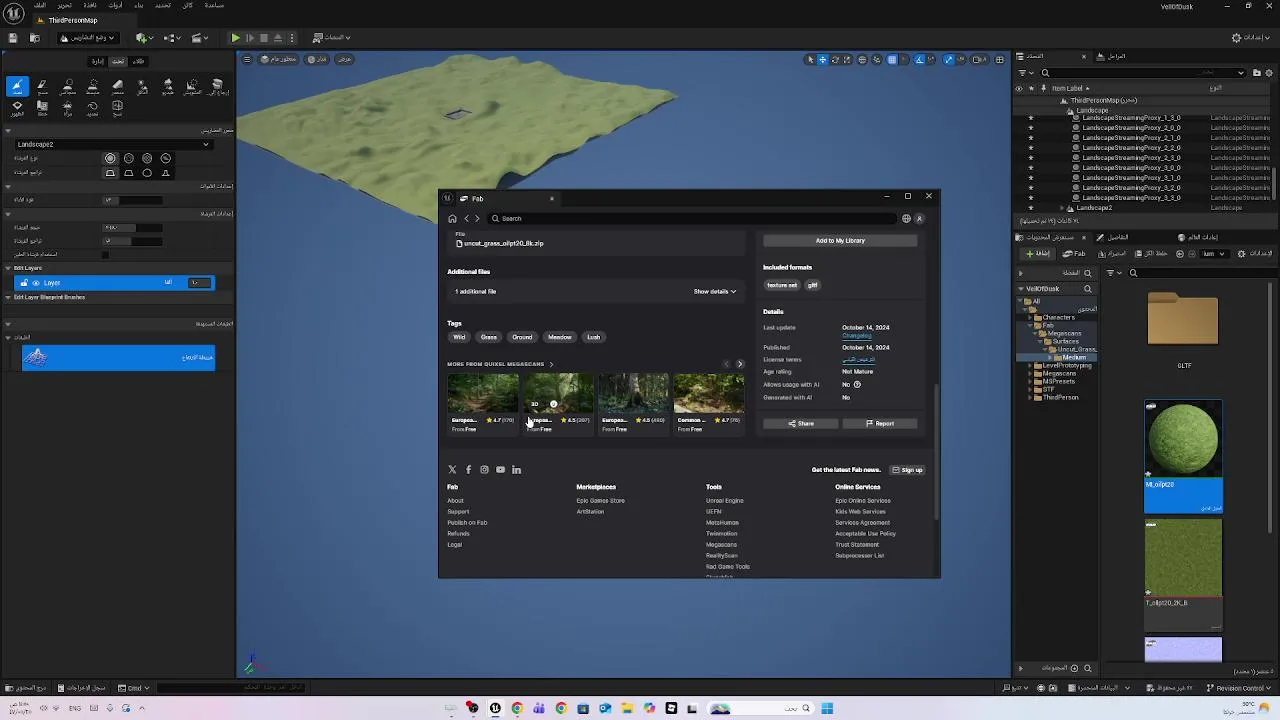Open Fab's LinkedIn social icon
This screenshot has height=720, width=1280.
(516, 469)
